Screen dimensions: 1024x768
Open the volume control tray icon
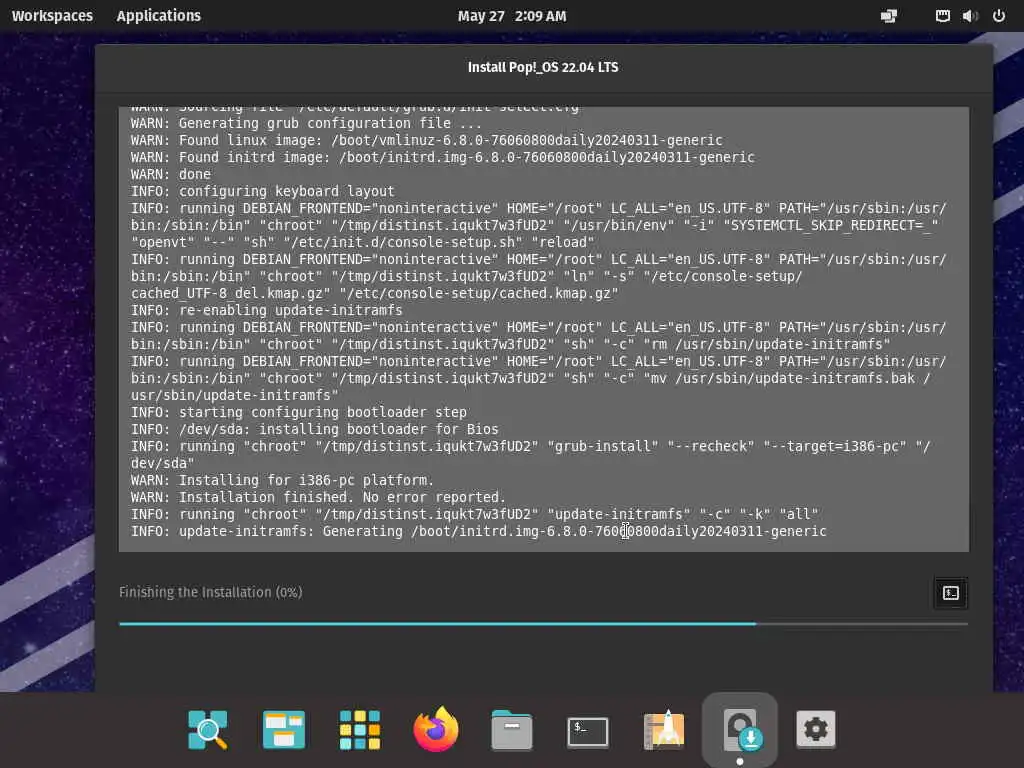[970, 16]
